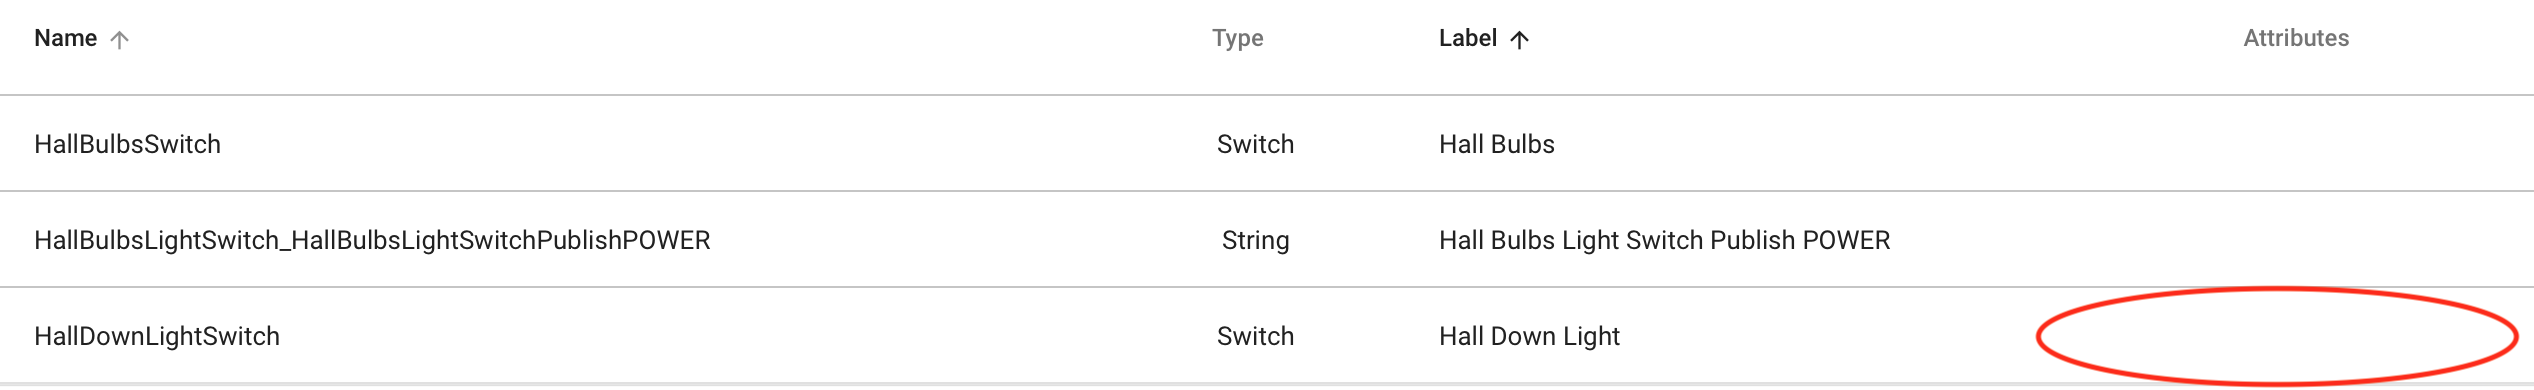Sort by the Type column header
The image size is (2534, 390).
coord(1237,38)
